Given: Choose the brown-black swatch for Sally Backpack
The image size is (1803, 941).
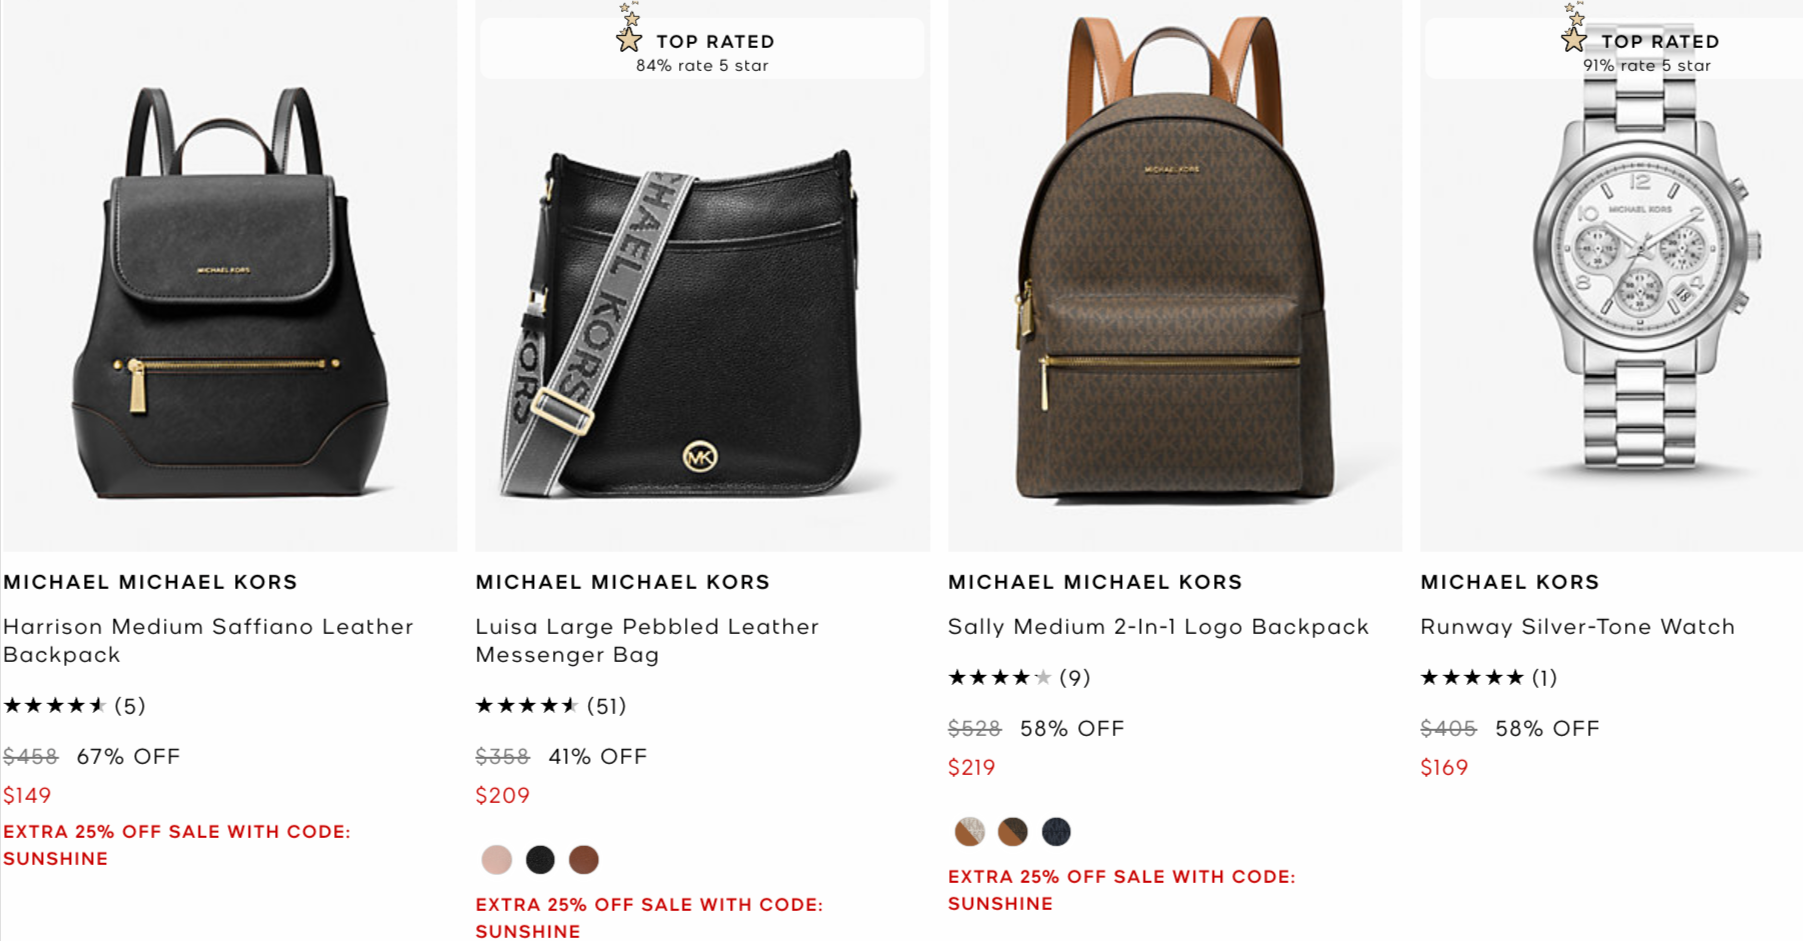Looking at the screenshot, I should click(x=1013, y=831).
